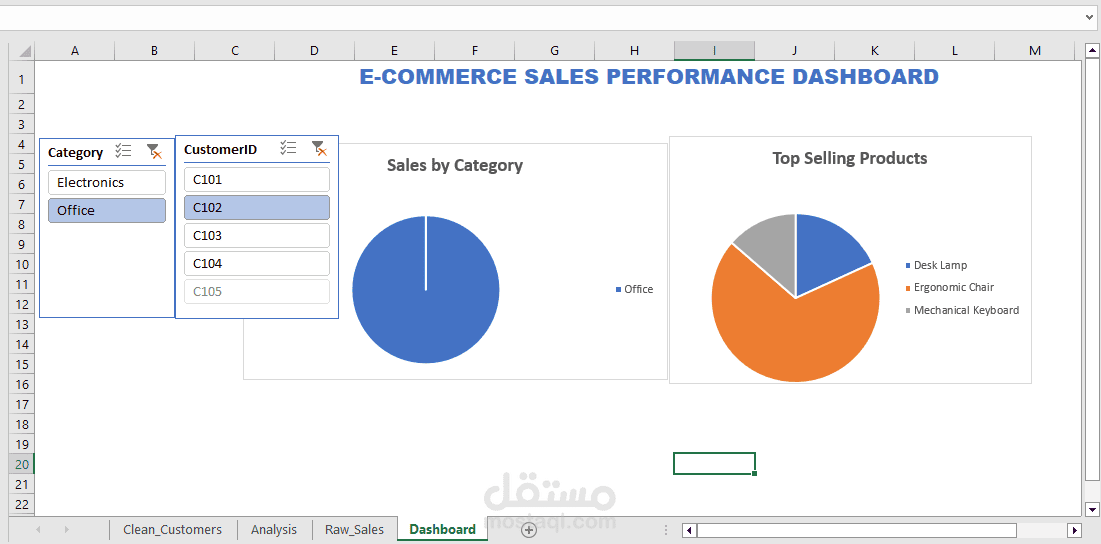
Task: Clear the filter on the CustomerID slicer
Action: [319, 147]
